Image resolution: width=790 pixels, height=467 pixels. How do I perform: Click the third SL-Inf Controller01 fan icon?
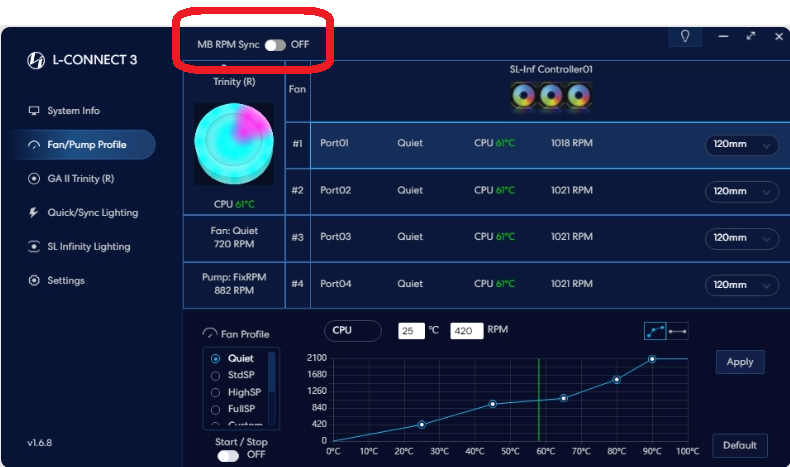click(x=578, y=96)
